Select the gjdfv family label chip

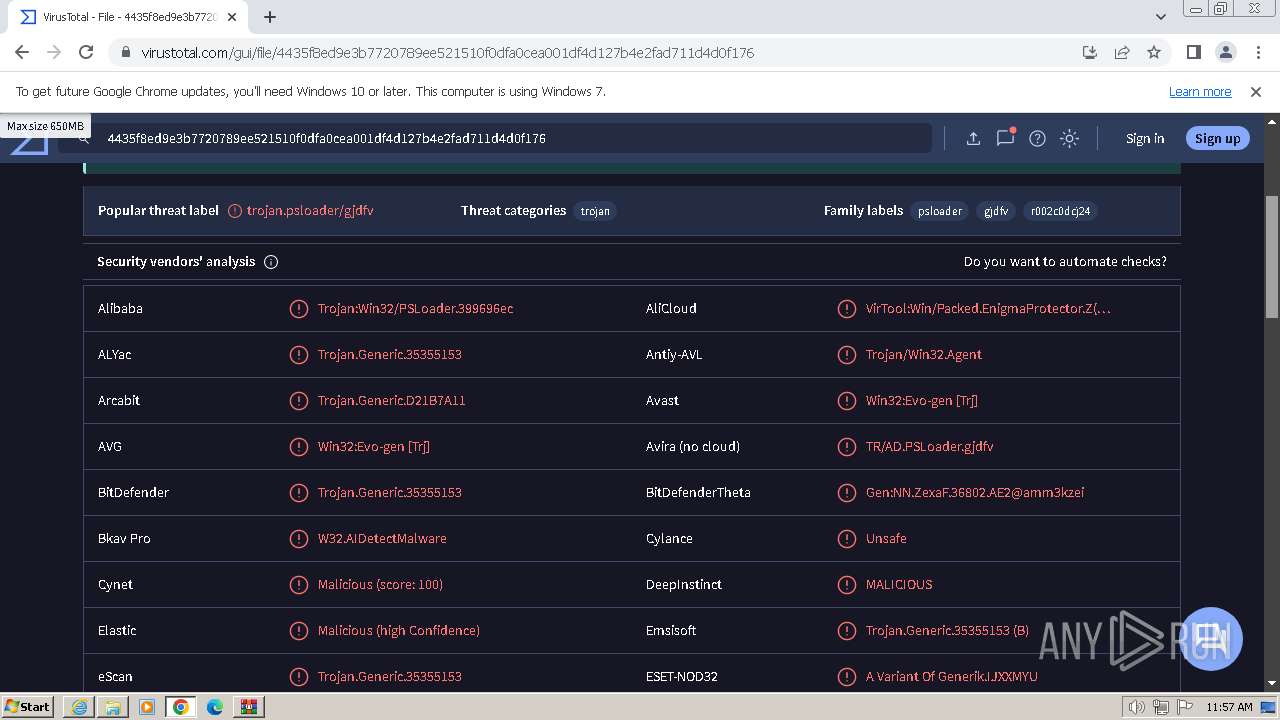pyautogui.click(x=996, y=211)
